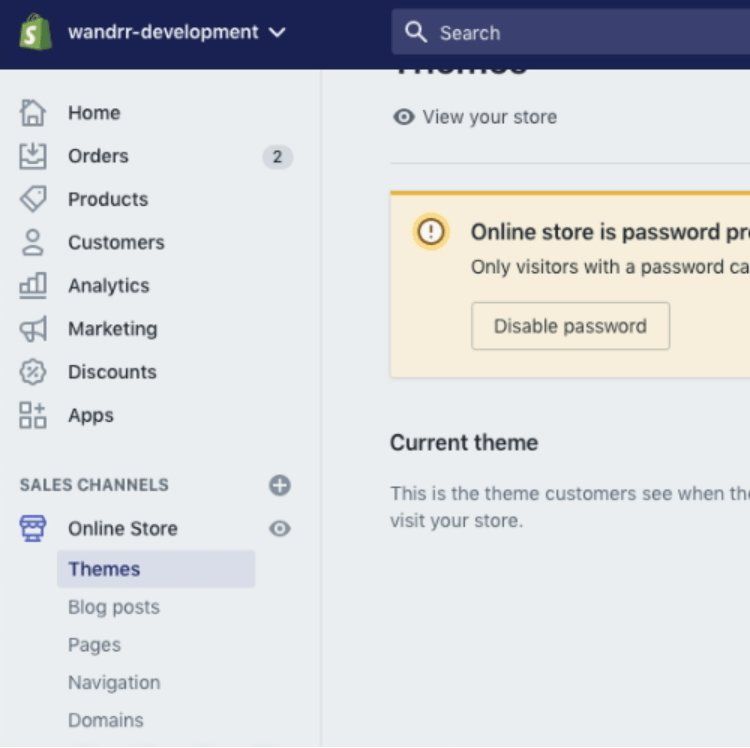Select Themes in Online Store submenu
This screenshot has width=750, height=748.
(x=104, y=569)
